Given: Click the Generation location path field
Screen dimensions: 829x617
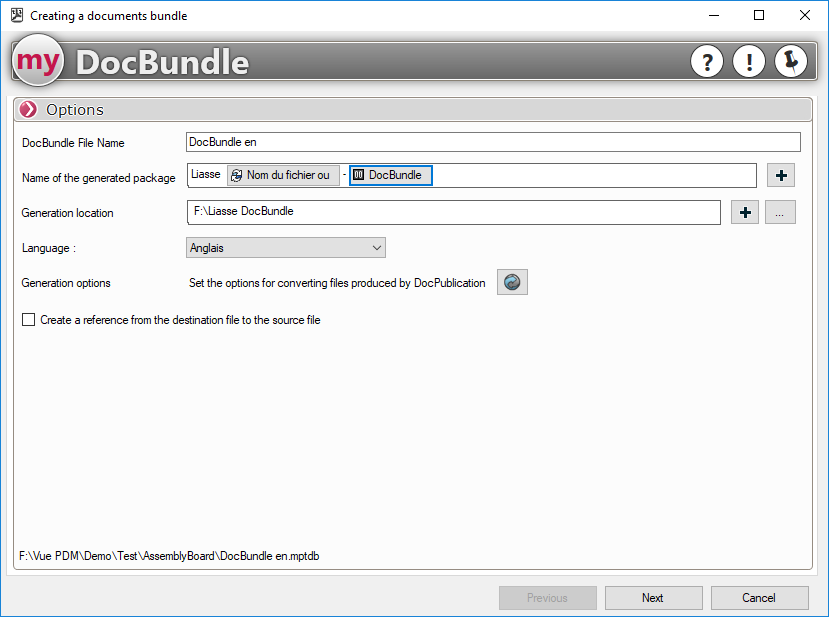Looking at the screenshot, I should (453, 212).
